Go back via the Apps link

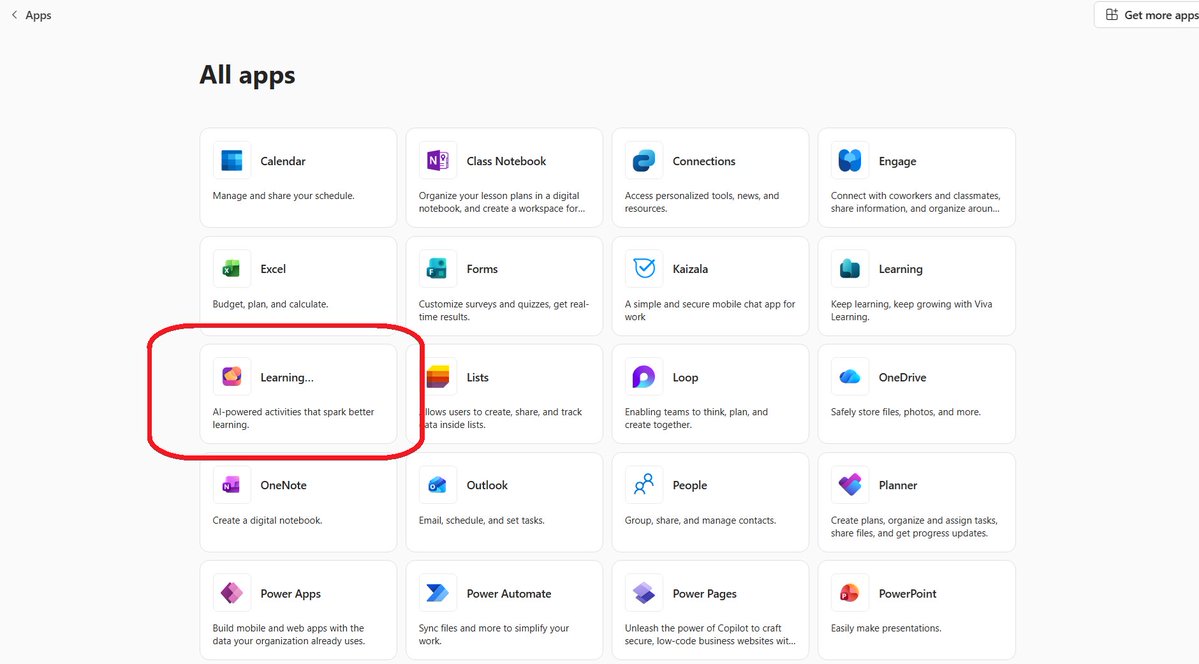click(38, 15)
